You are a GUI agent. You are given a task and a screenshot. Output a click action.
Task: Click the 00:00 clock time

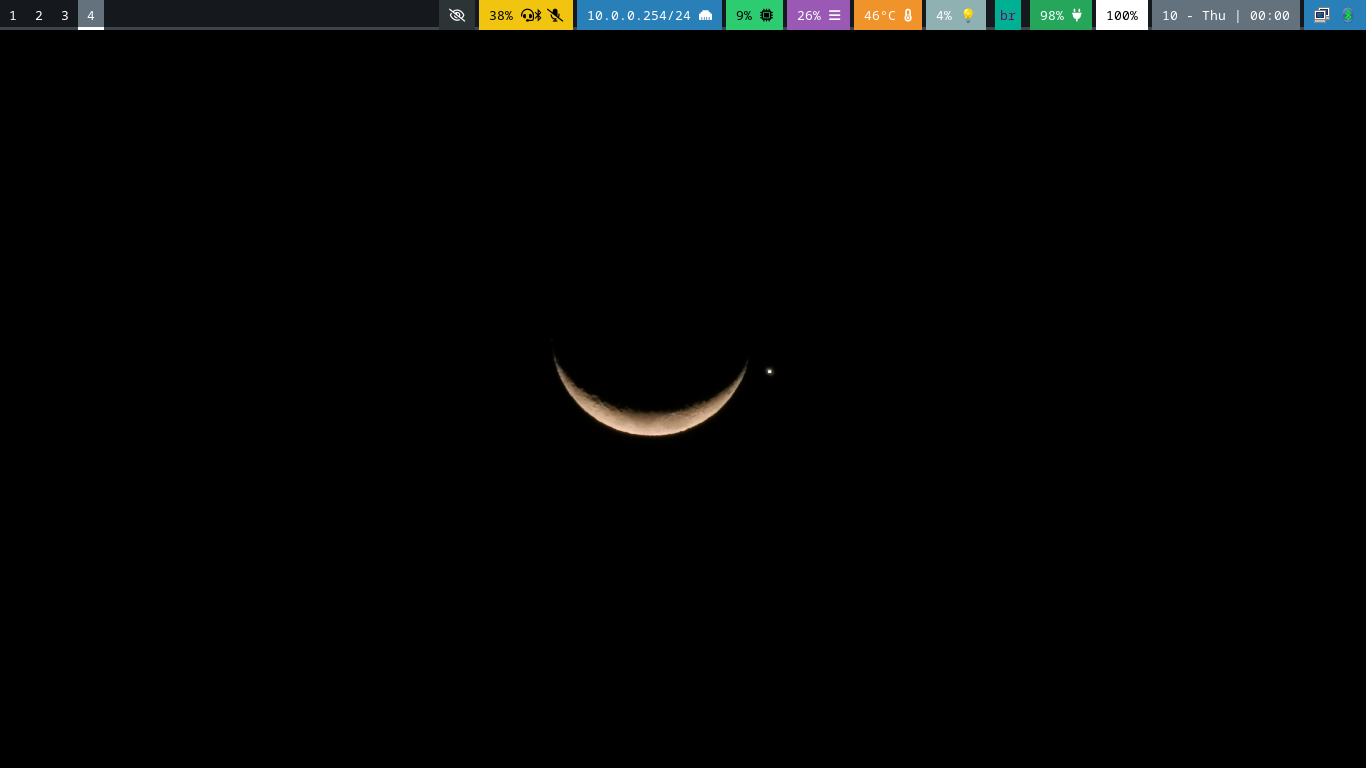click(1270, 15)
